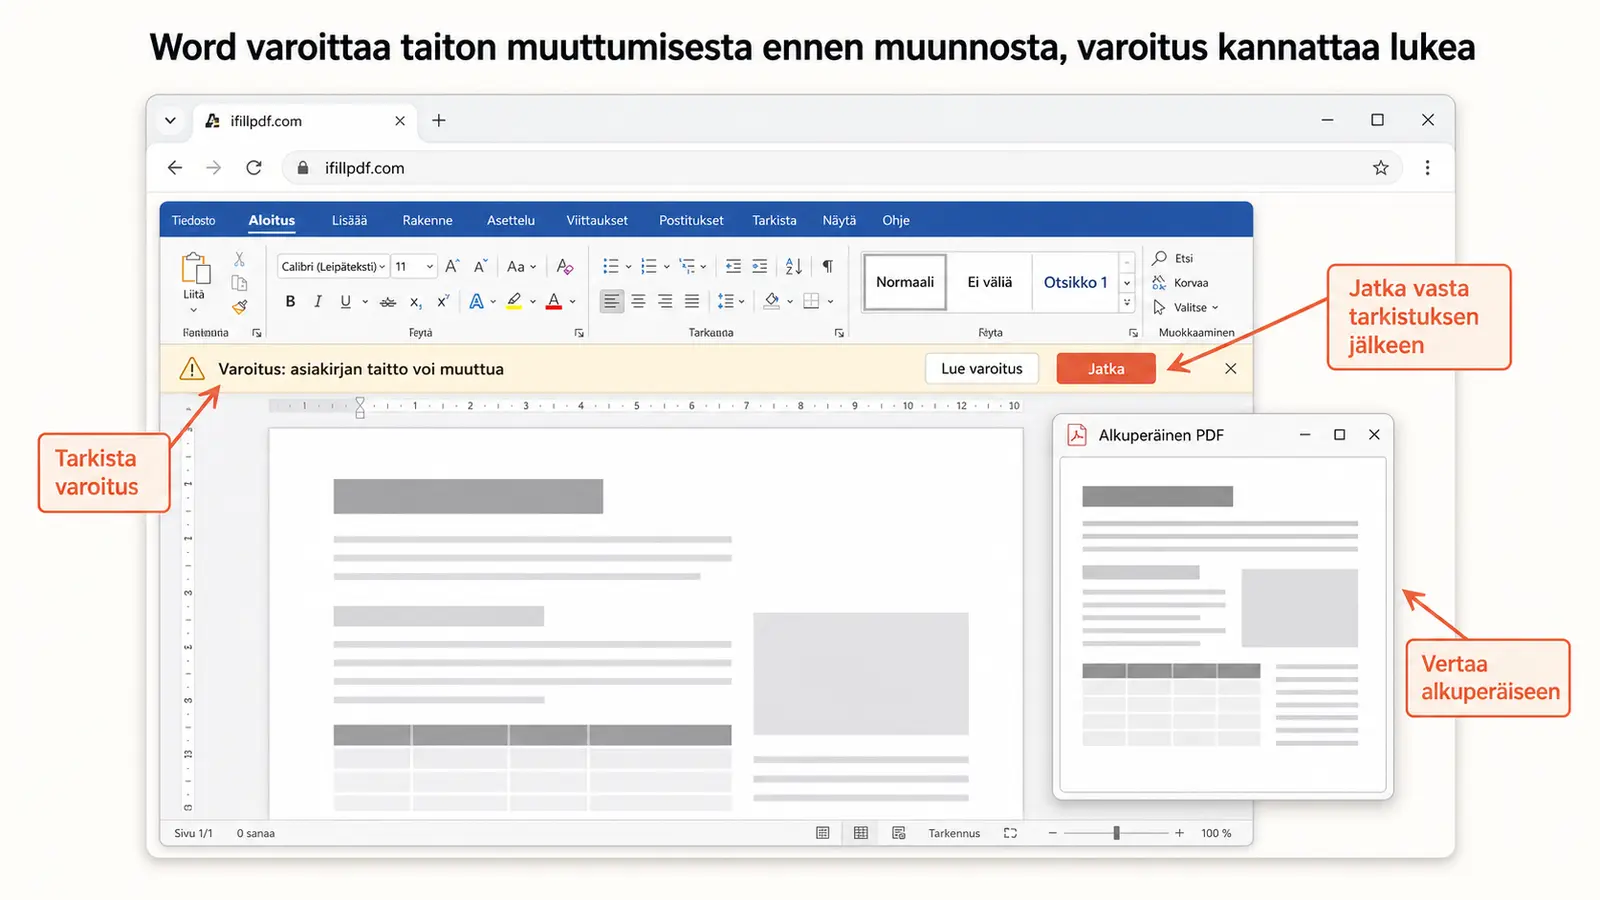Toggle Italic formatting
Viewport: 1600px width, 900px height.
[x=318, y=301]
